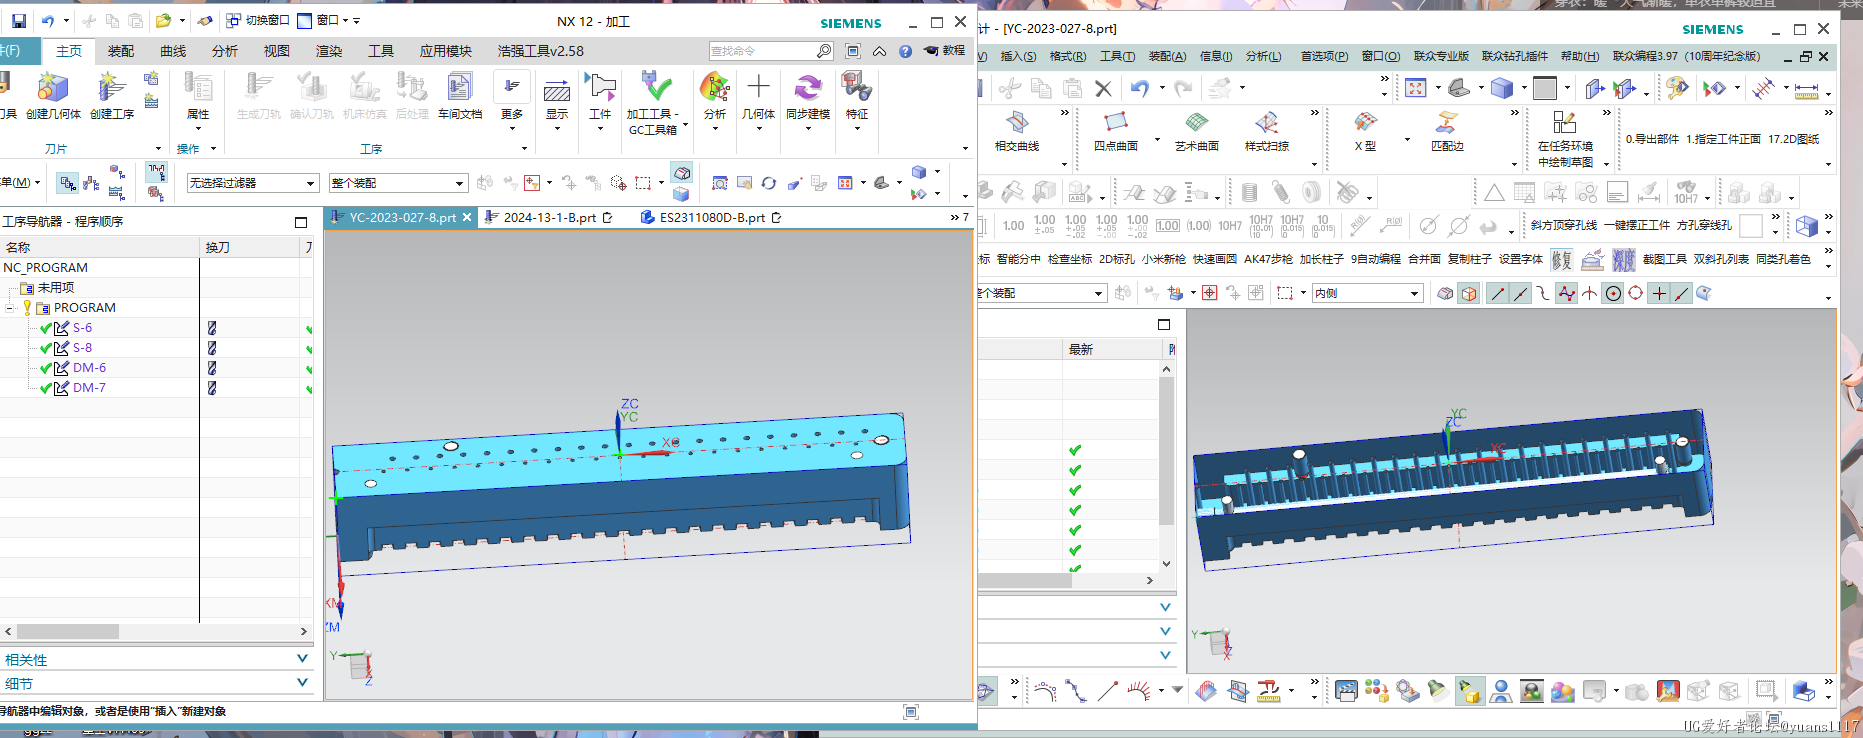Click the measure distance ruler icon
1863x738 pixels.
(x=1807, y=90)
